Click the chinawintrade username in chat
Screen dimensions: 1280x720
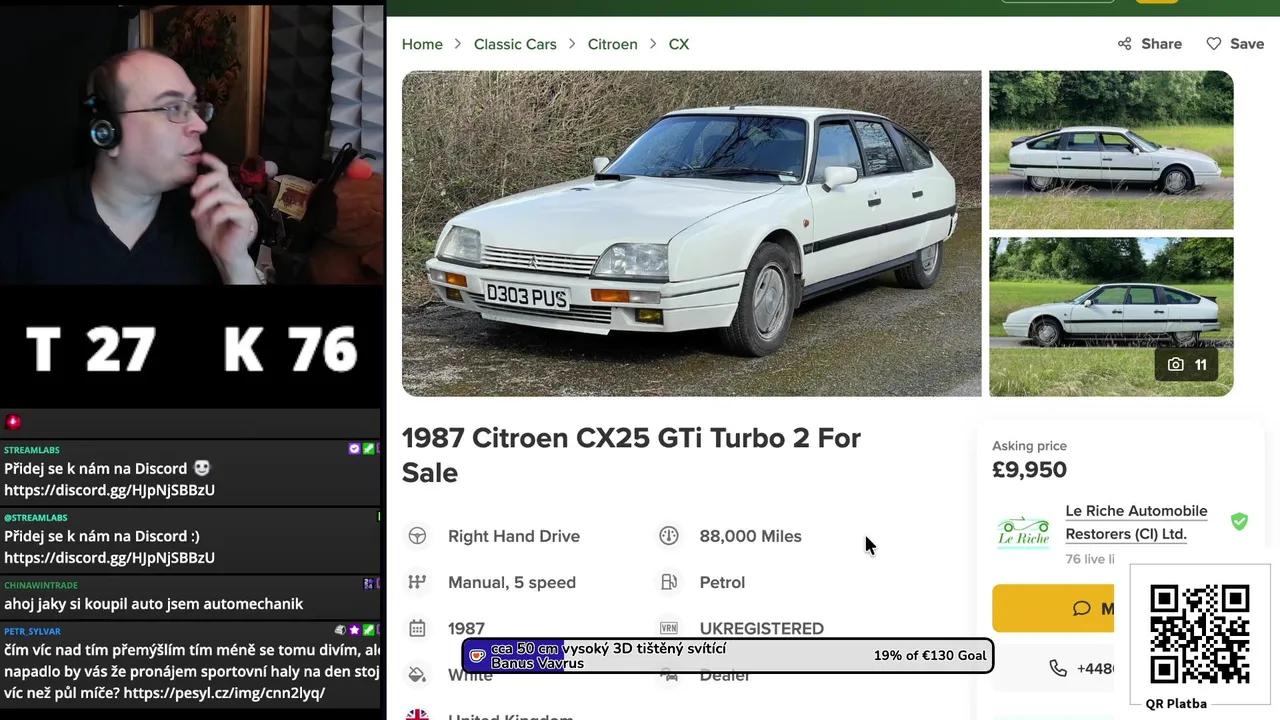tap(41, 585)
